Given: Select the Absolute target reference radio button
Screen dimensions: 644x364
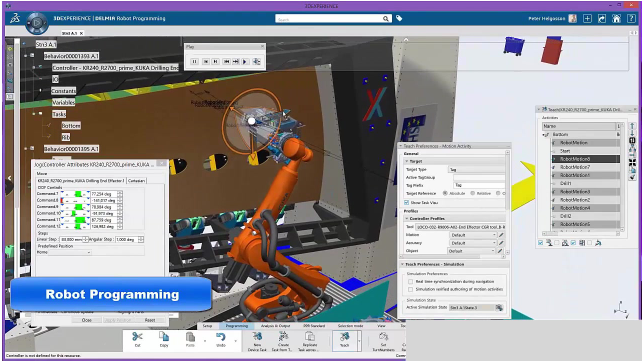Looking at the screenshot, I should pyautogui.click(x=445, y=193).
